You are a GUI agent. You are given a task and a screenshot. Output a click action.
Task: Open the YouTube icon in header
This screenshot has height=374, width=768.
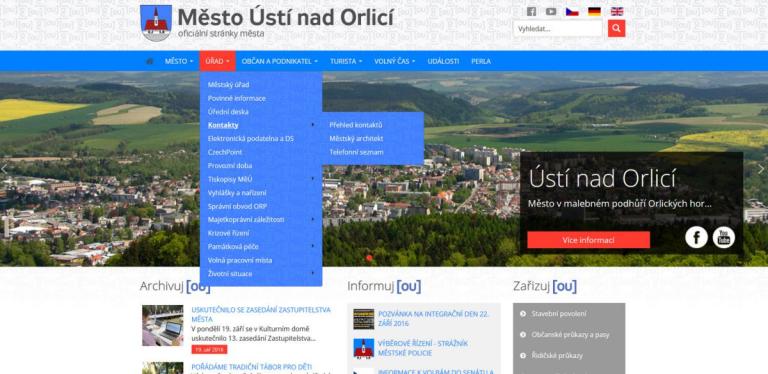click(x=551, y=12)
